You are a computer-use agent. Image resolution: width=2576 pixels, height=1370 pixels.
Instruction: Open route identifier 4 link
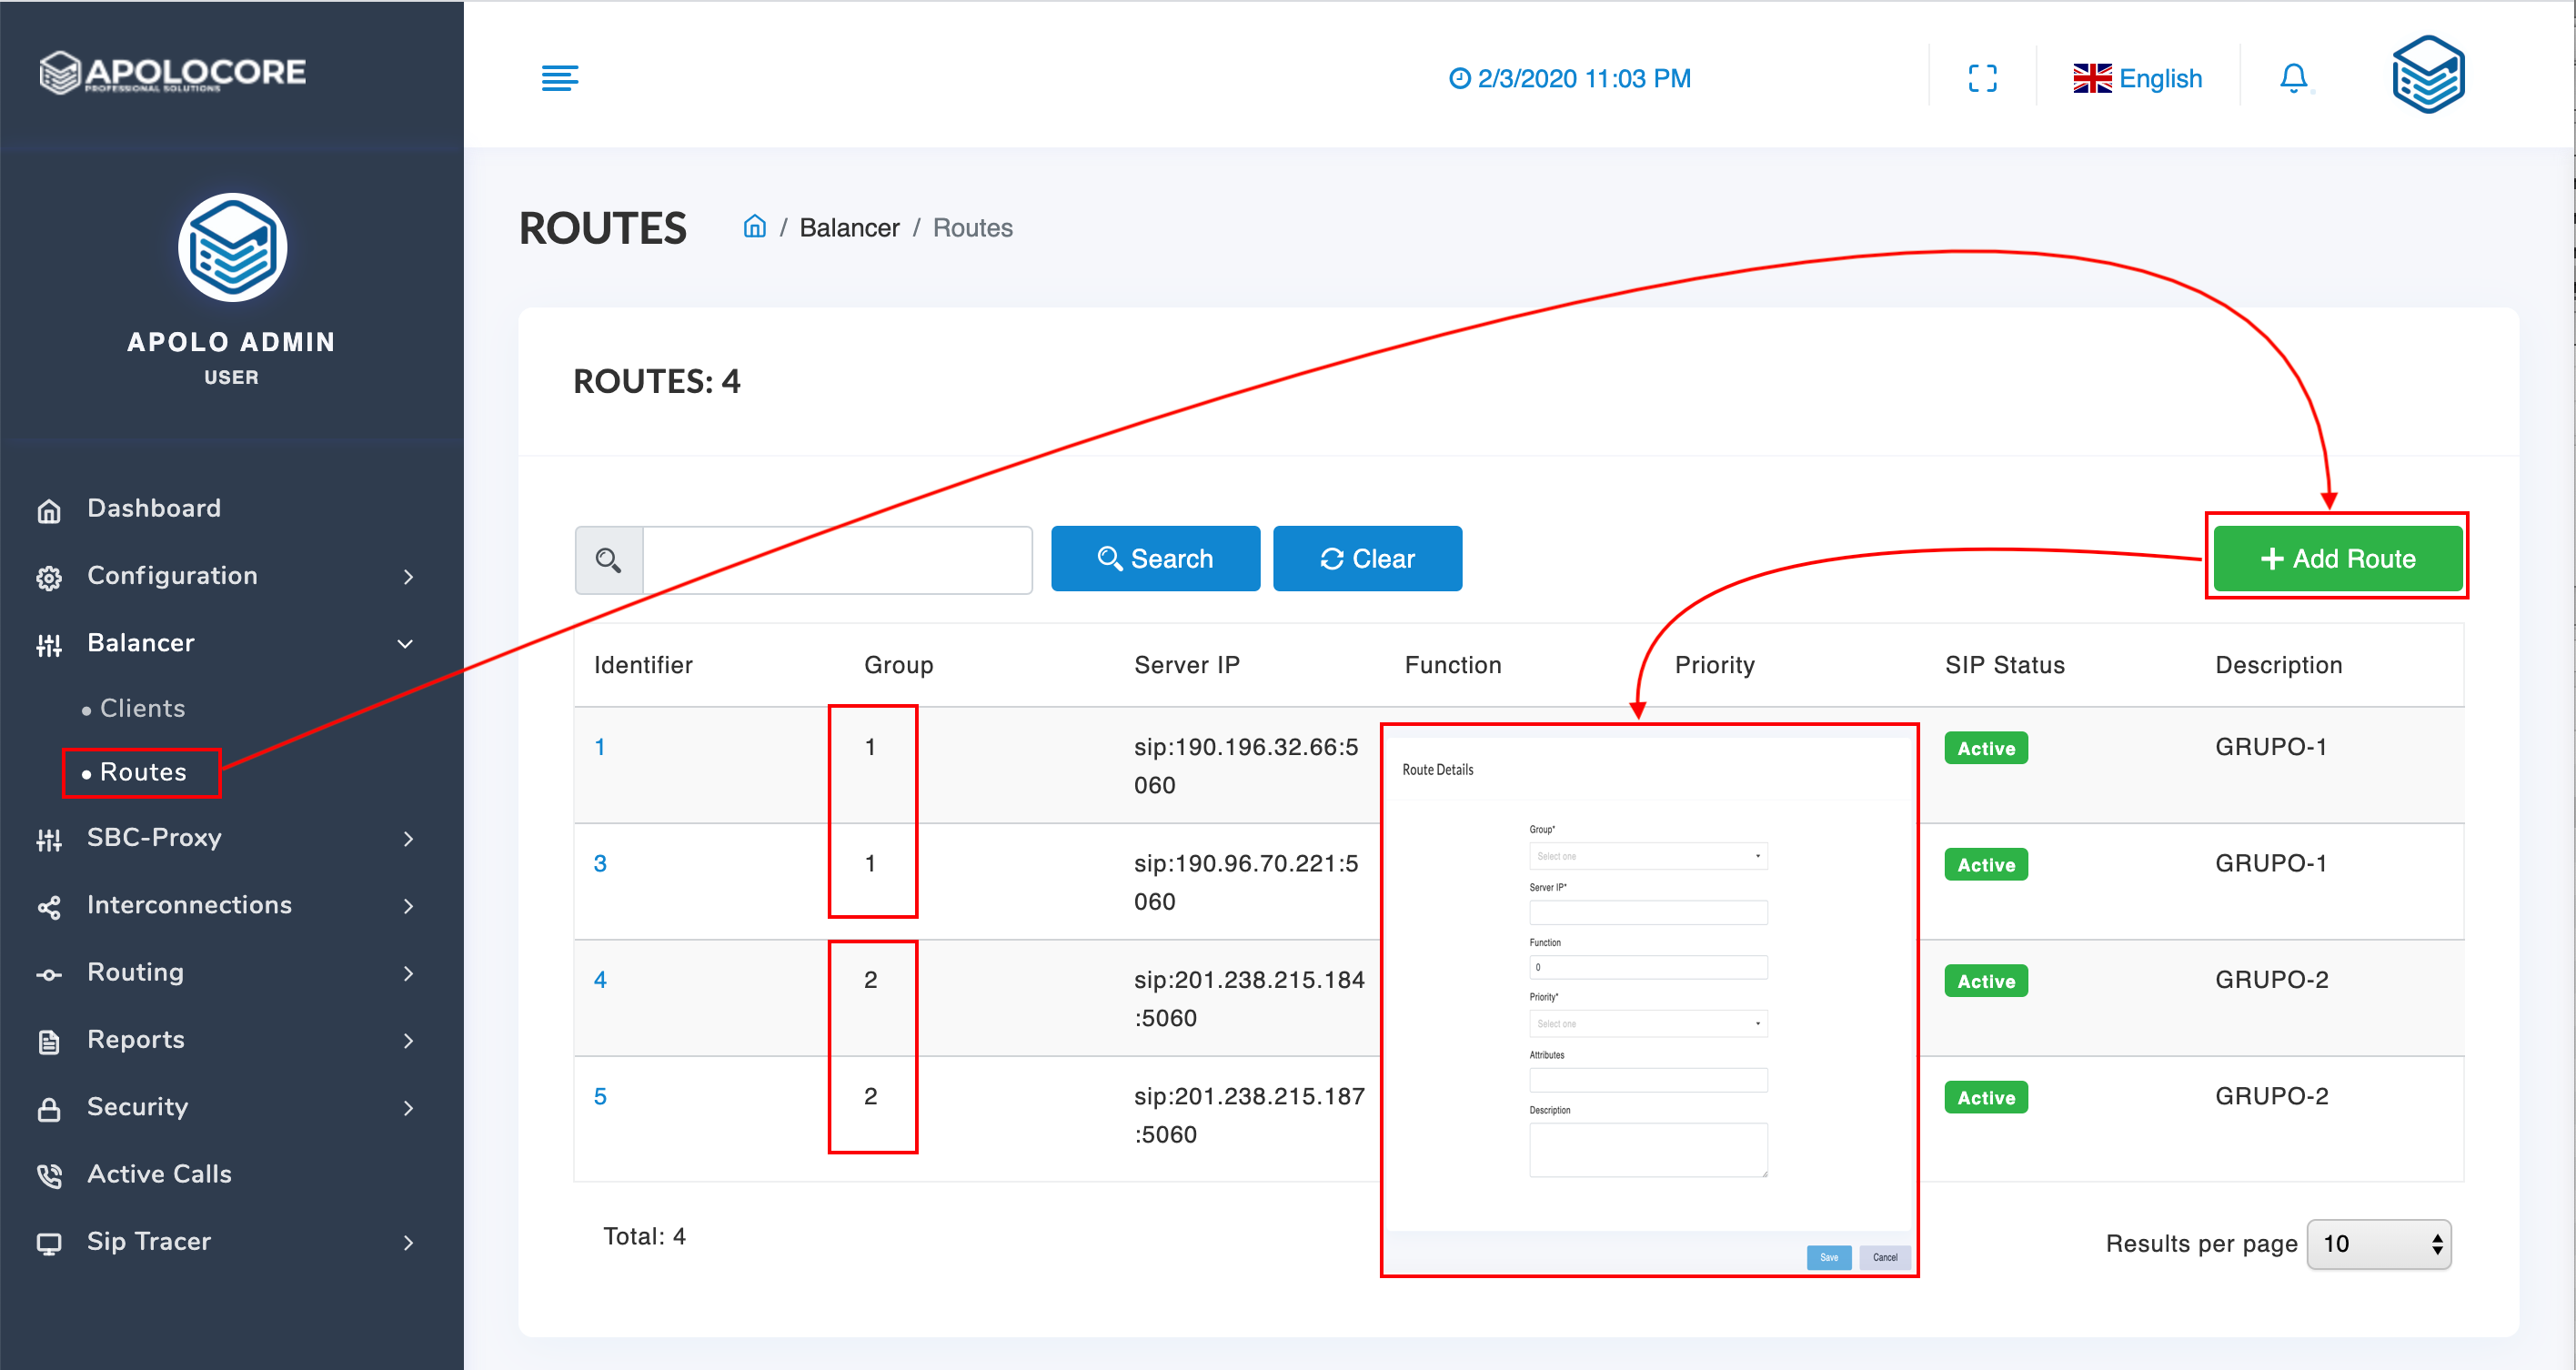click(600, 980)
